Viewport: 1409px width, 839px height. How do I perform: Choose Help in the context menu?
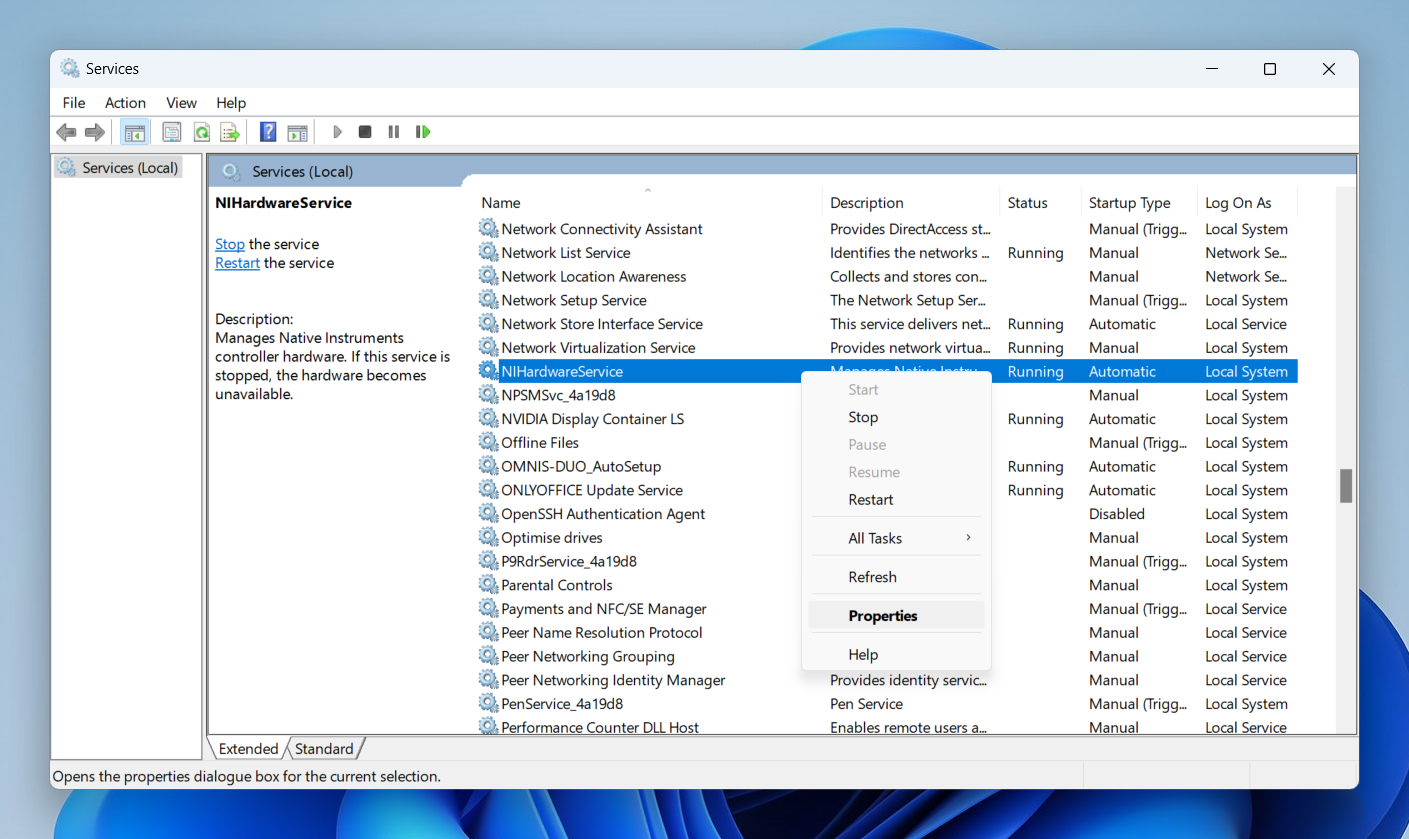(896, 655)
